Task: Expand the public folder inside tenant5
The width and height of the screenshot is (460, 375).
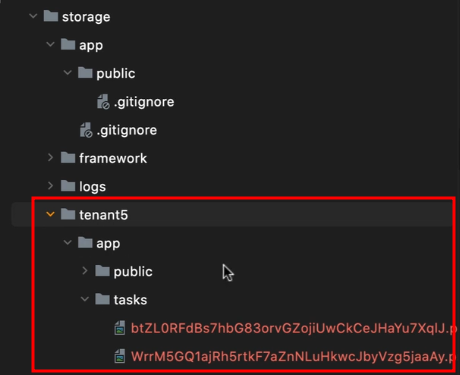Action: coord(85,271)
